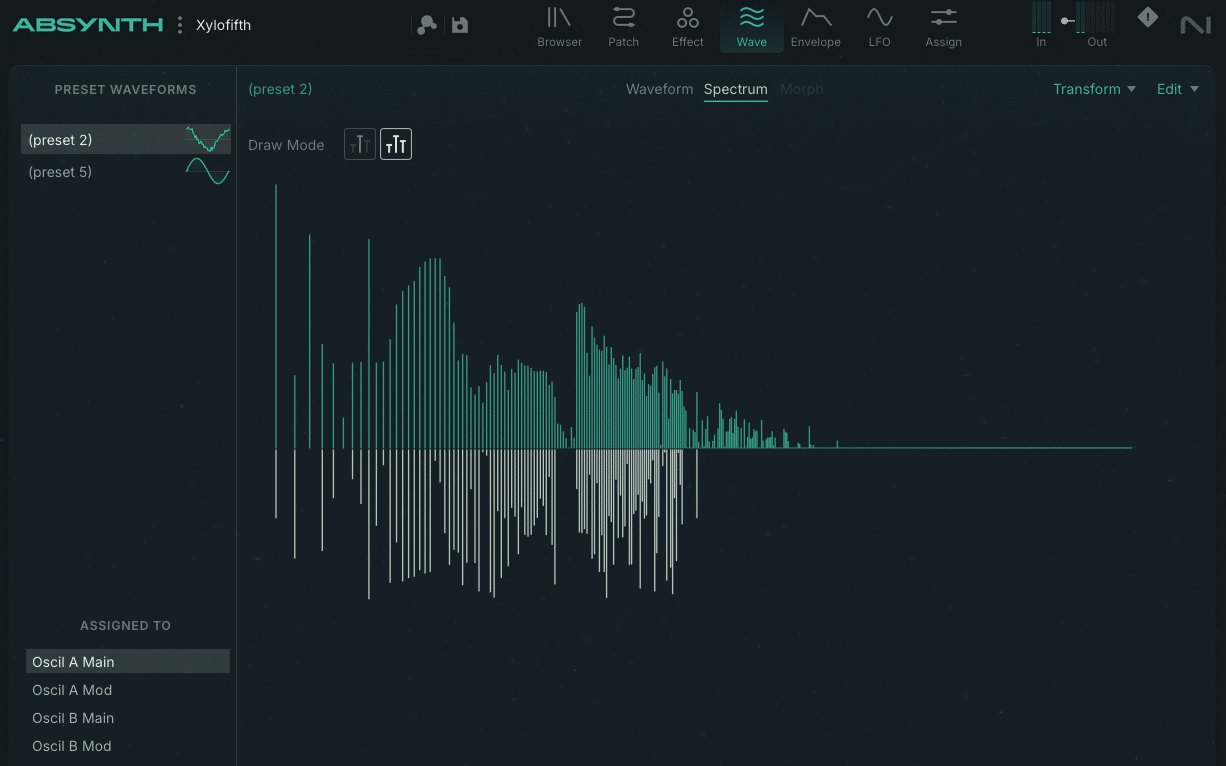Click the random patch generator icon
The height and width of the screenshot is (766, 1226).
click(426, 24)
